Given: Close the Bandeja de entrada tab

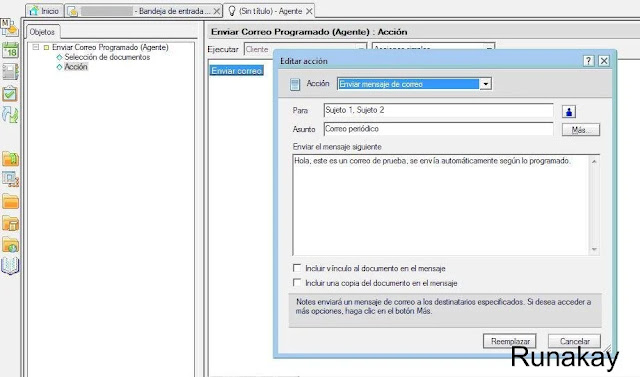Looking at the screenshot, I should coord(217,11).
